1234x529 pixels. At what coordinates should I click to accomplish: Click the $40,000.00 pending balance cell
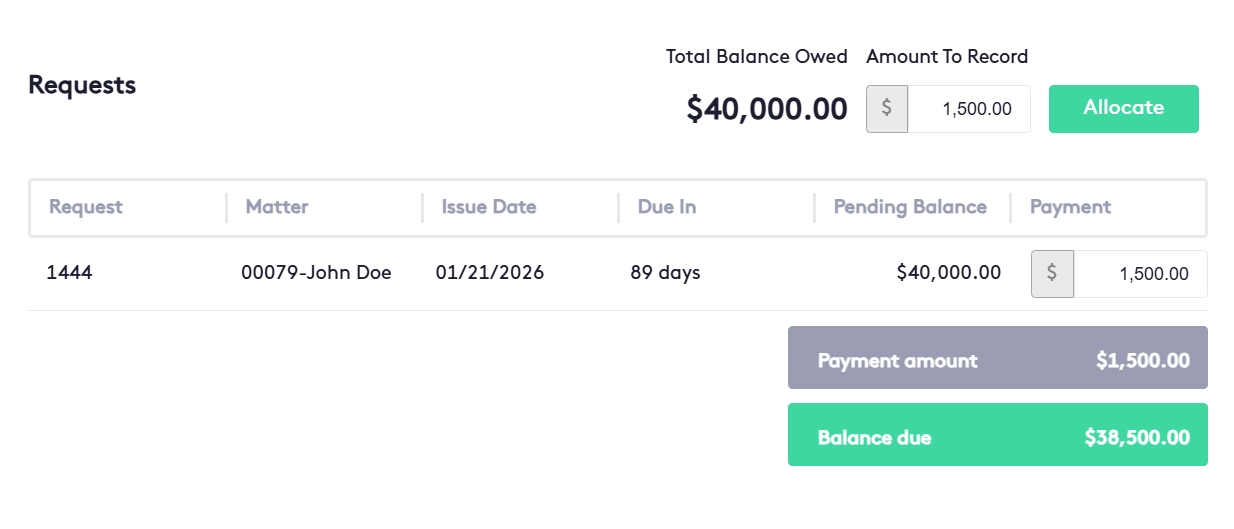click(x=948, y=272)
